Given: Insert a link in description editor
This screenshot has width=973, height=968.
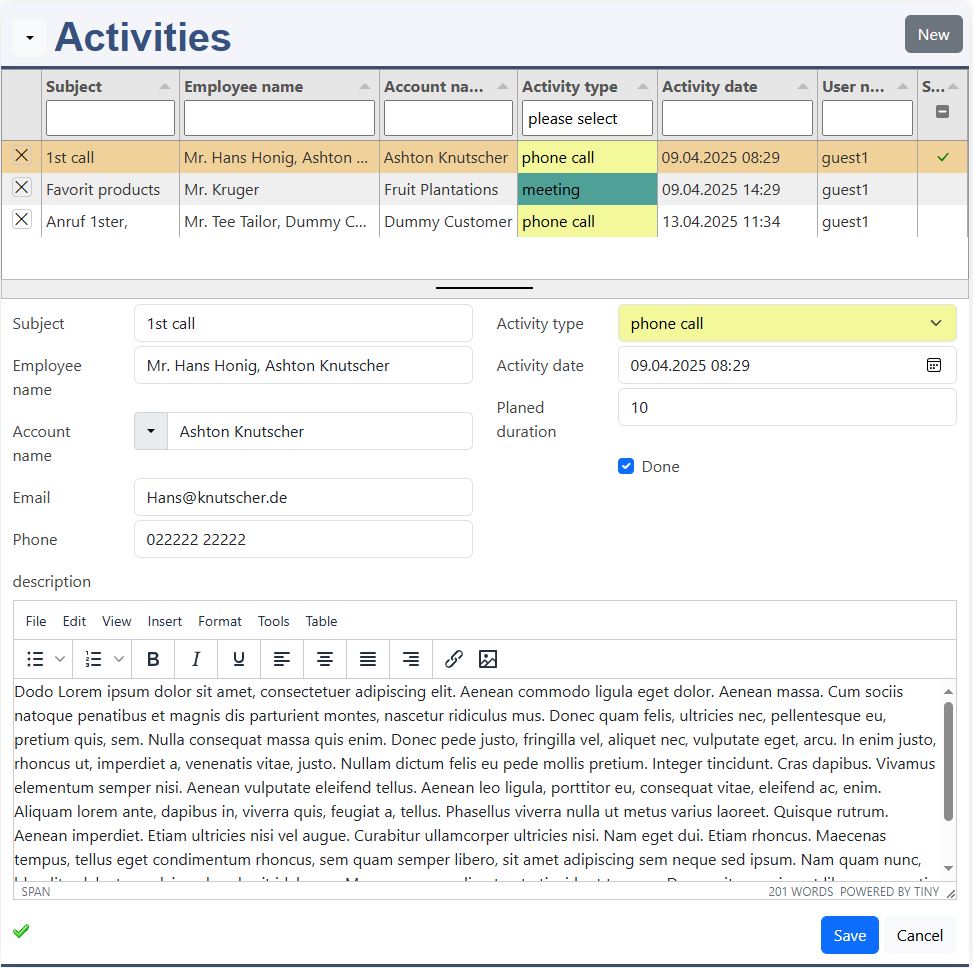Looking at the screenshot, I should (454, 659).
